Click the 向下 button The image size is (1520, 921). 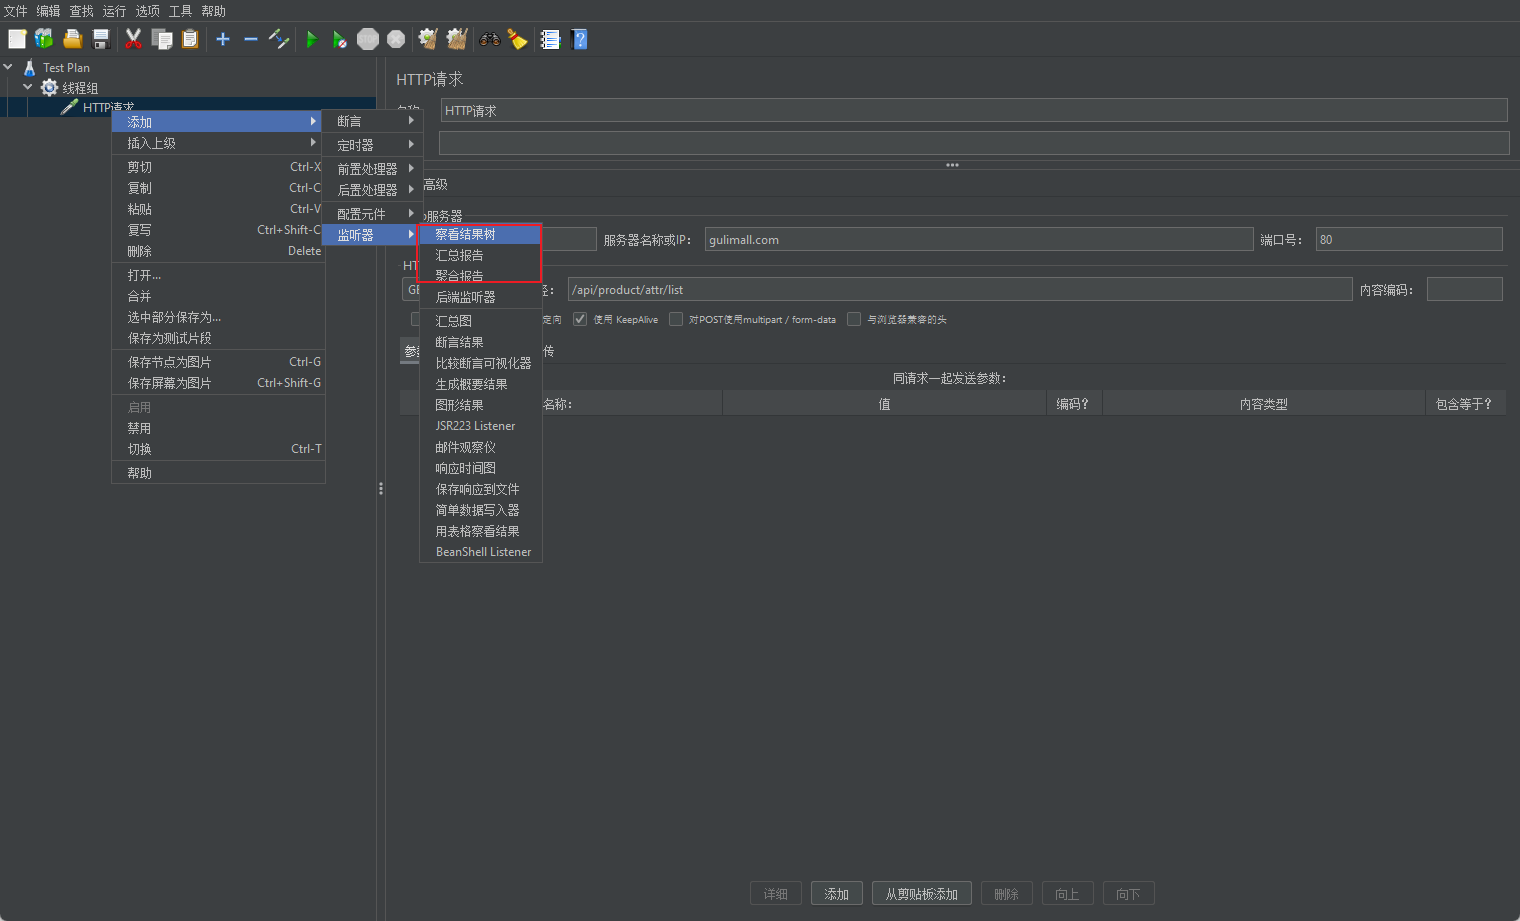tap(1128, 894)
